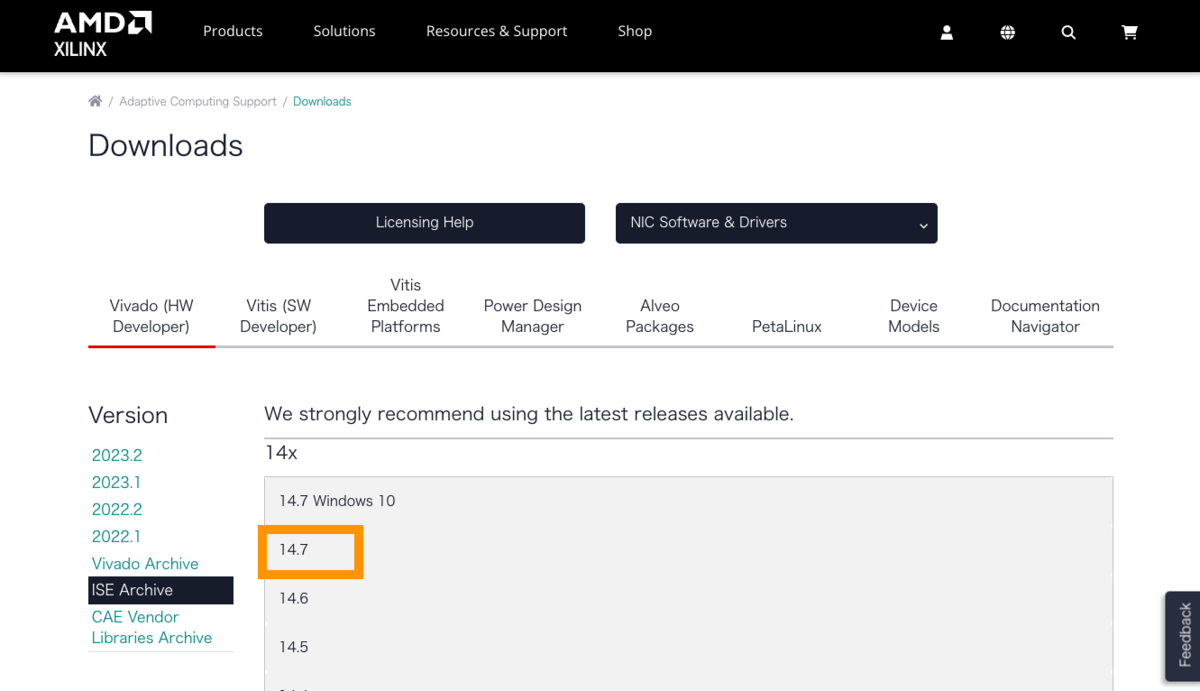Open the Feedback side tab
Image resolution: width=1200 pixels, height=691 pixels.
(1185, 635)
